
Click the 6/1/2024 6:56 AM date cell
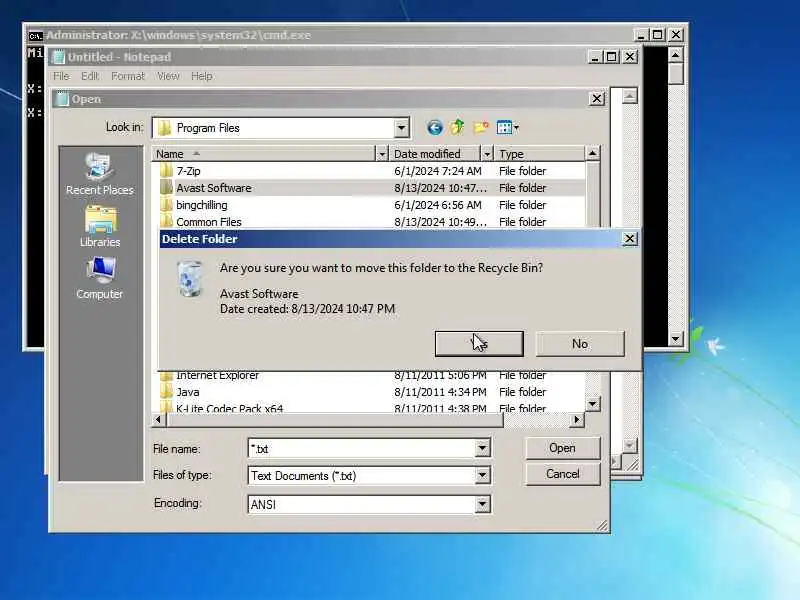(x=438, y=205)
